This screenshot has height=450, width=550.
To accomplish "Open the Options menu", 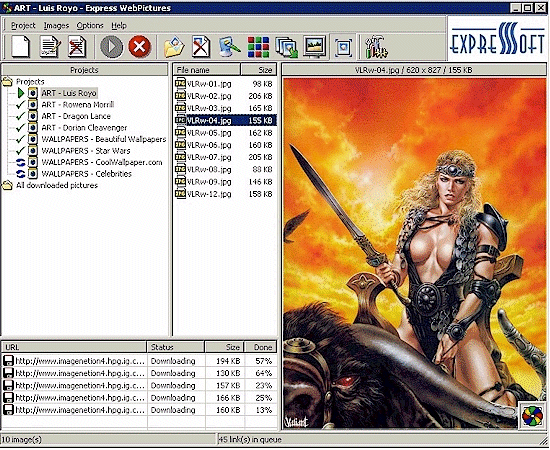I will click(x=90, y=26).
